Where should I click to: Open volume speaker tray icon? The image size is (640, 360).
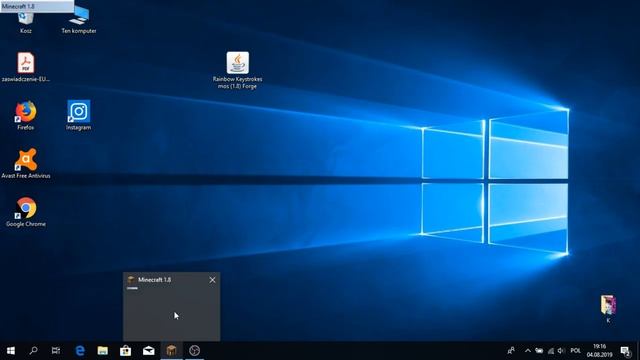point(561,351)
